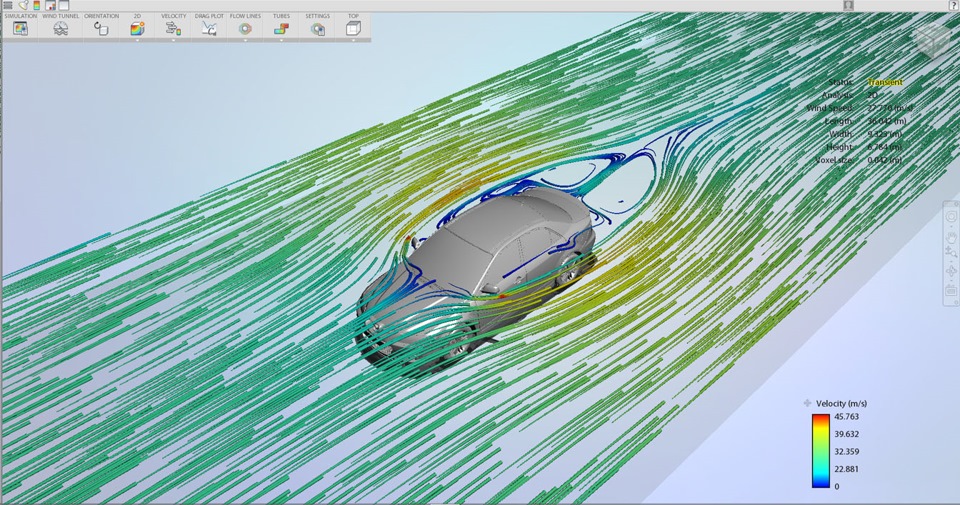Expand the Velocity dropdown arrow
Screen dimensions: 960x505
pyautogui.click(x=173, y=40)
